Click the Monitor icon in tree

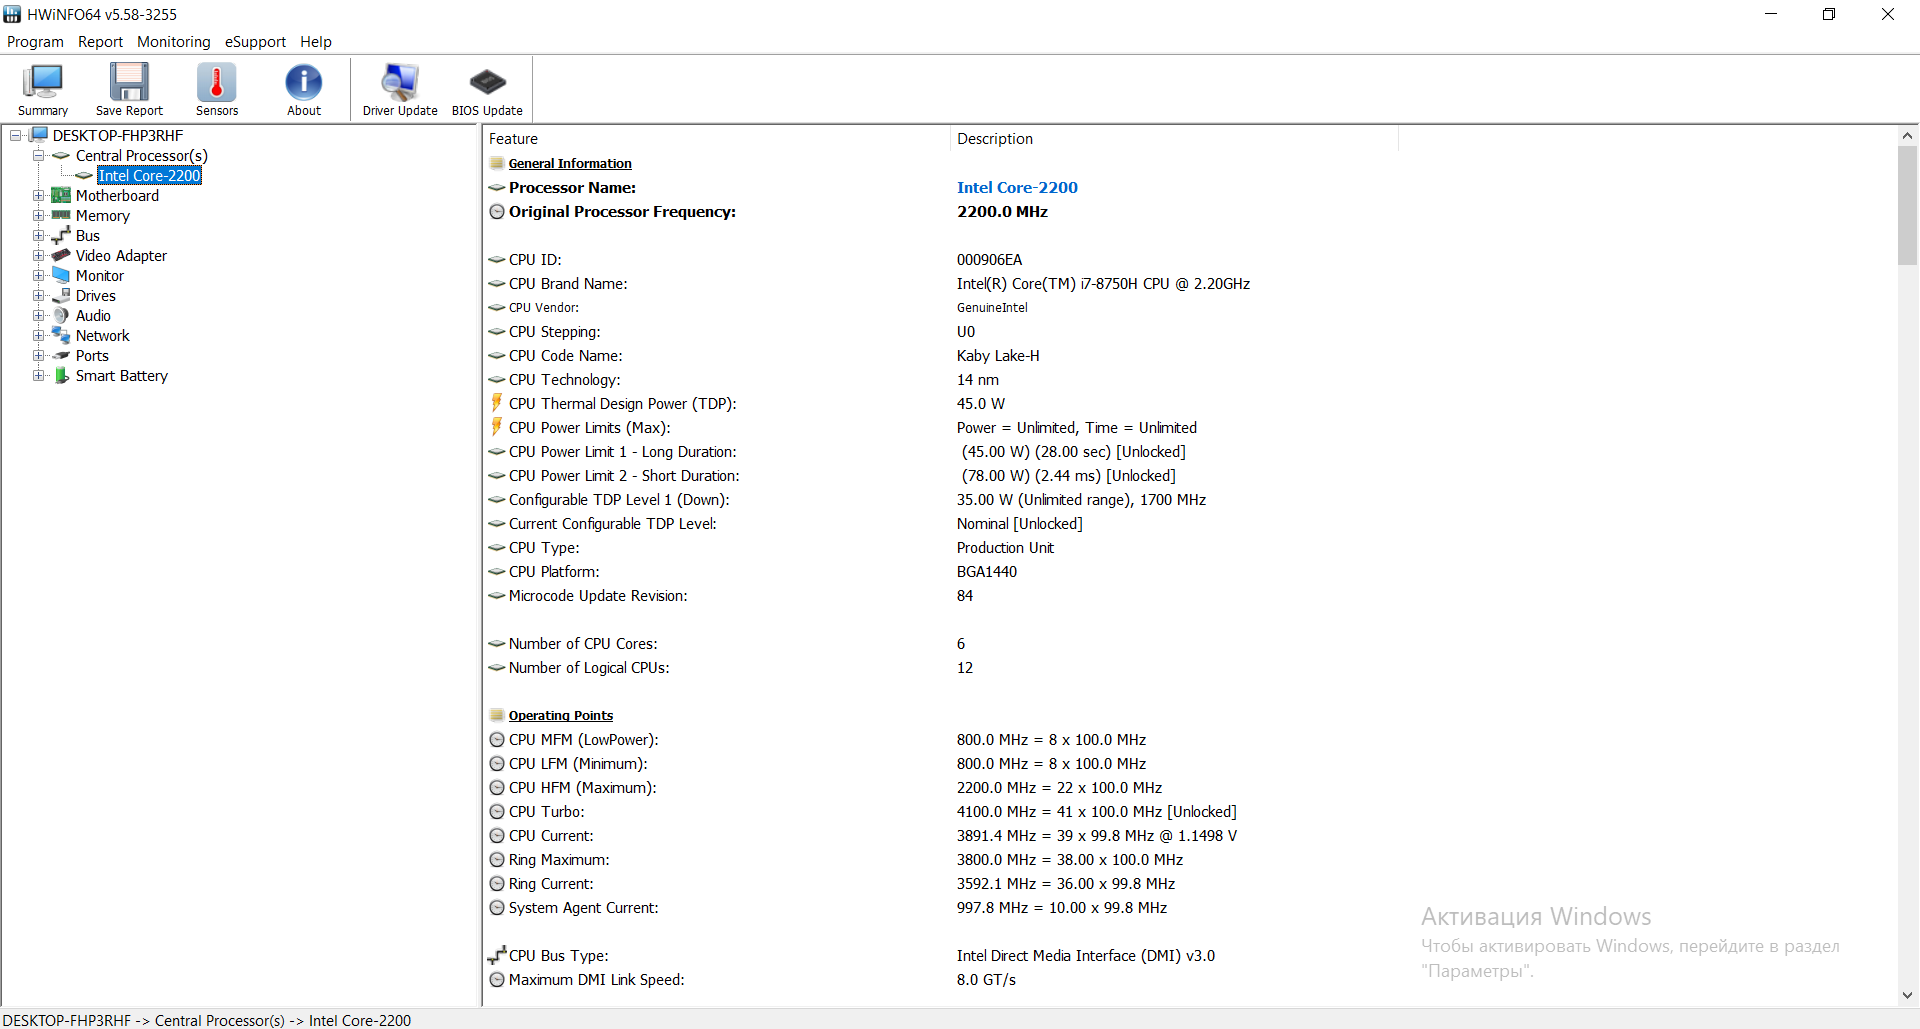pyautogui.click(x=61, y=275)
